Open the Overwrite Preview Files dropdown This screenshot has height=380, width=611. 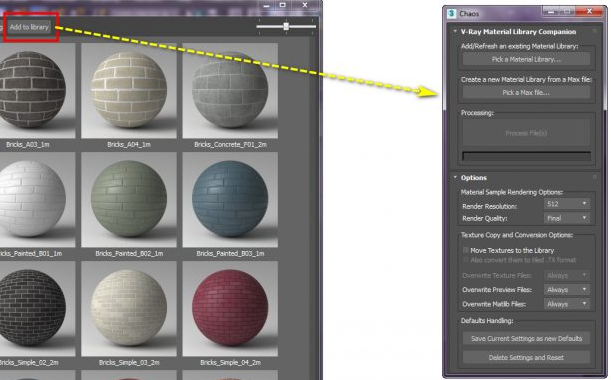coord(567,290)
